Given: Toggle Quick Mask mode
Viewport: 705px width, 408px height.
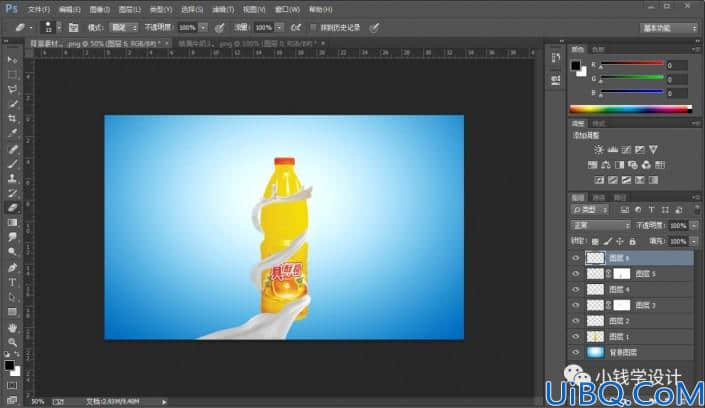Looking at the screenshot, I should pyautogui.click(x=12, y=386).
